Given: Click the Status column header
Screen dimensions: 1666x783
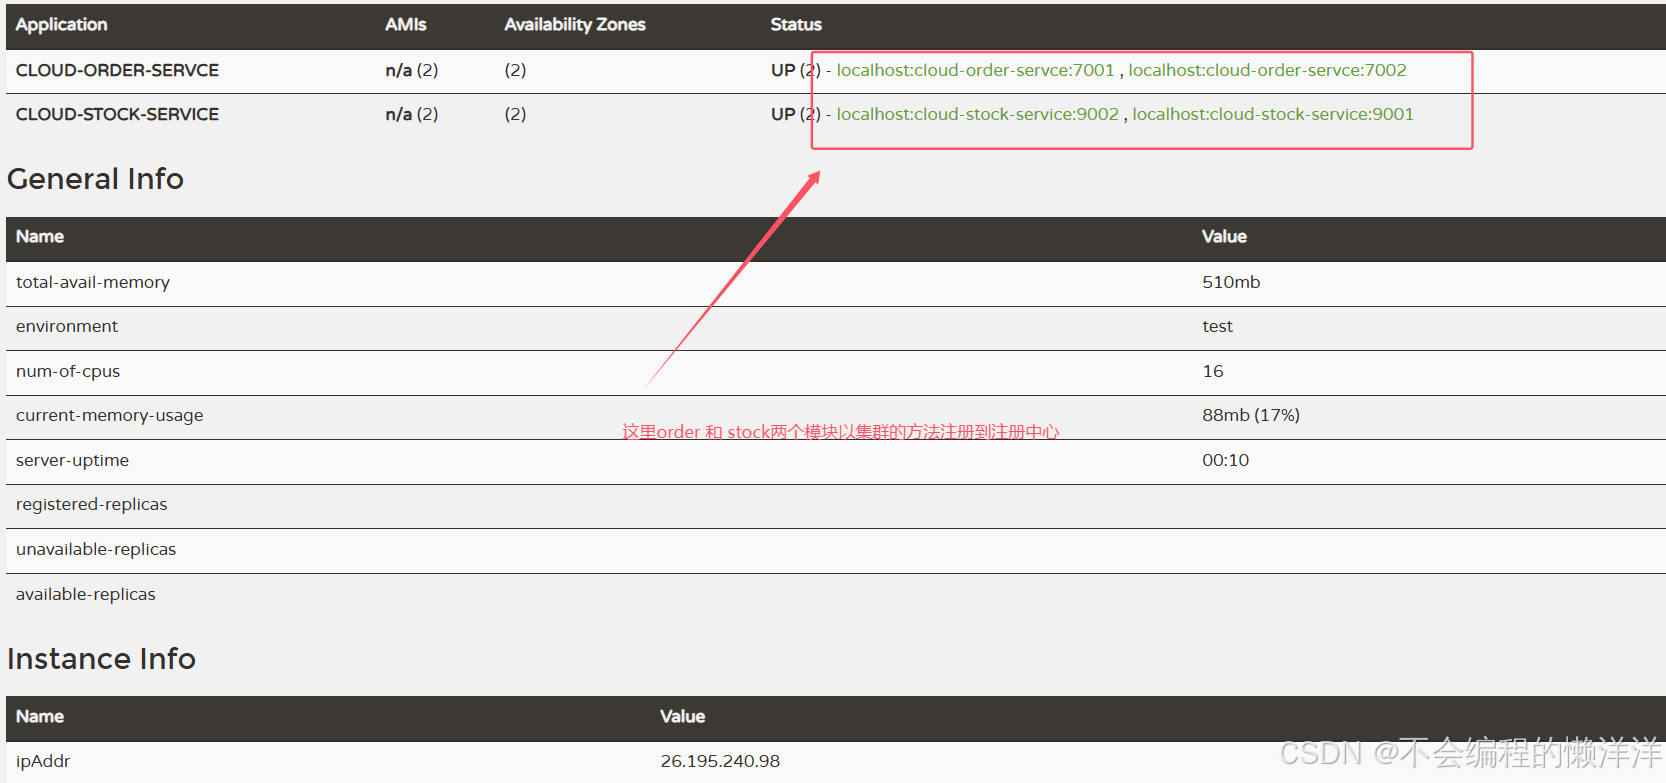Looking at the screenshot, I should [x=796, y=25].
